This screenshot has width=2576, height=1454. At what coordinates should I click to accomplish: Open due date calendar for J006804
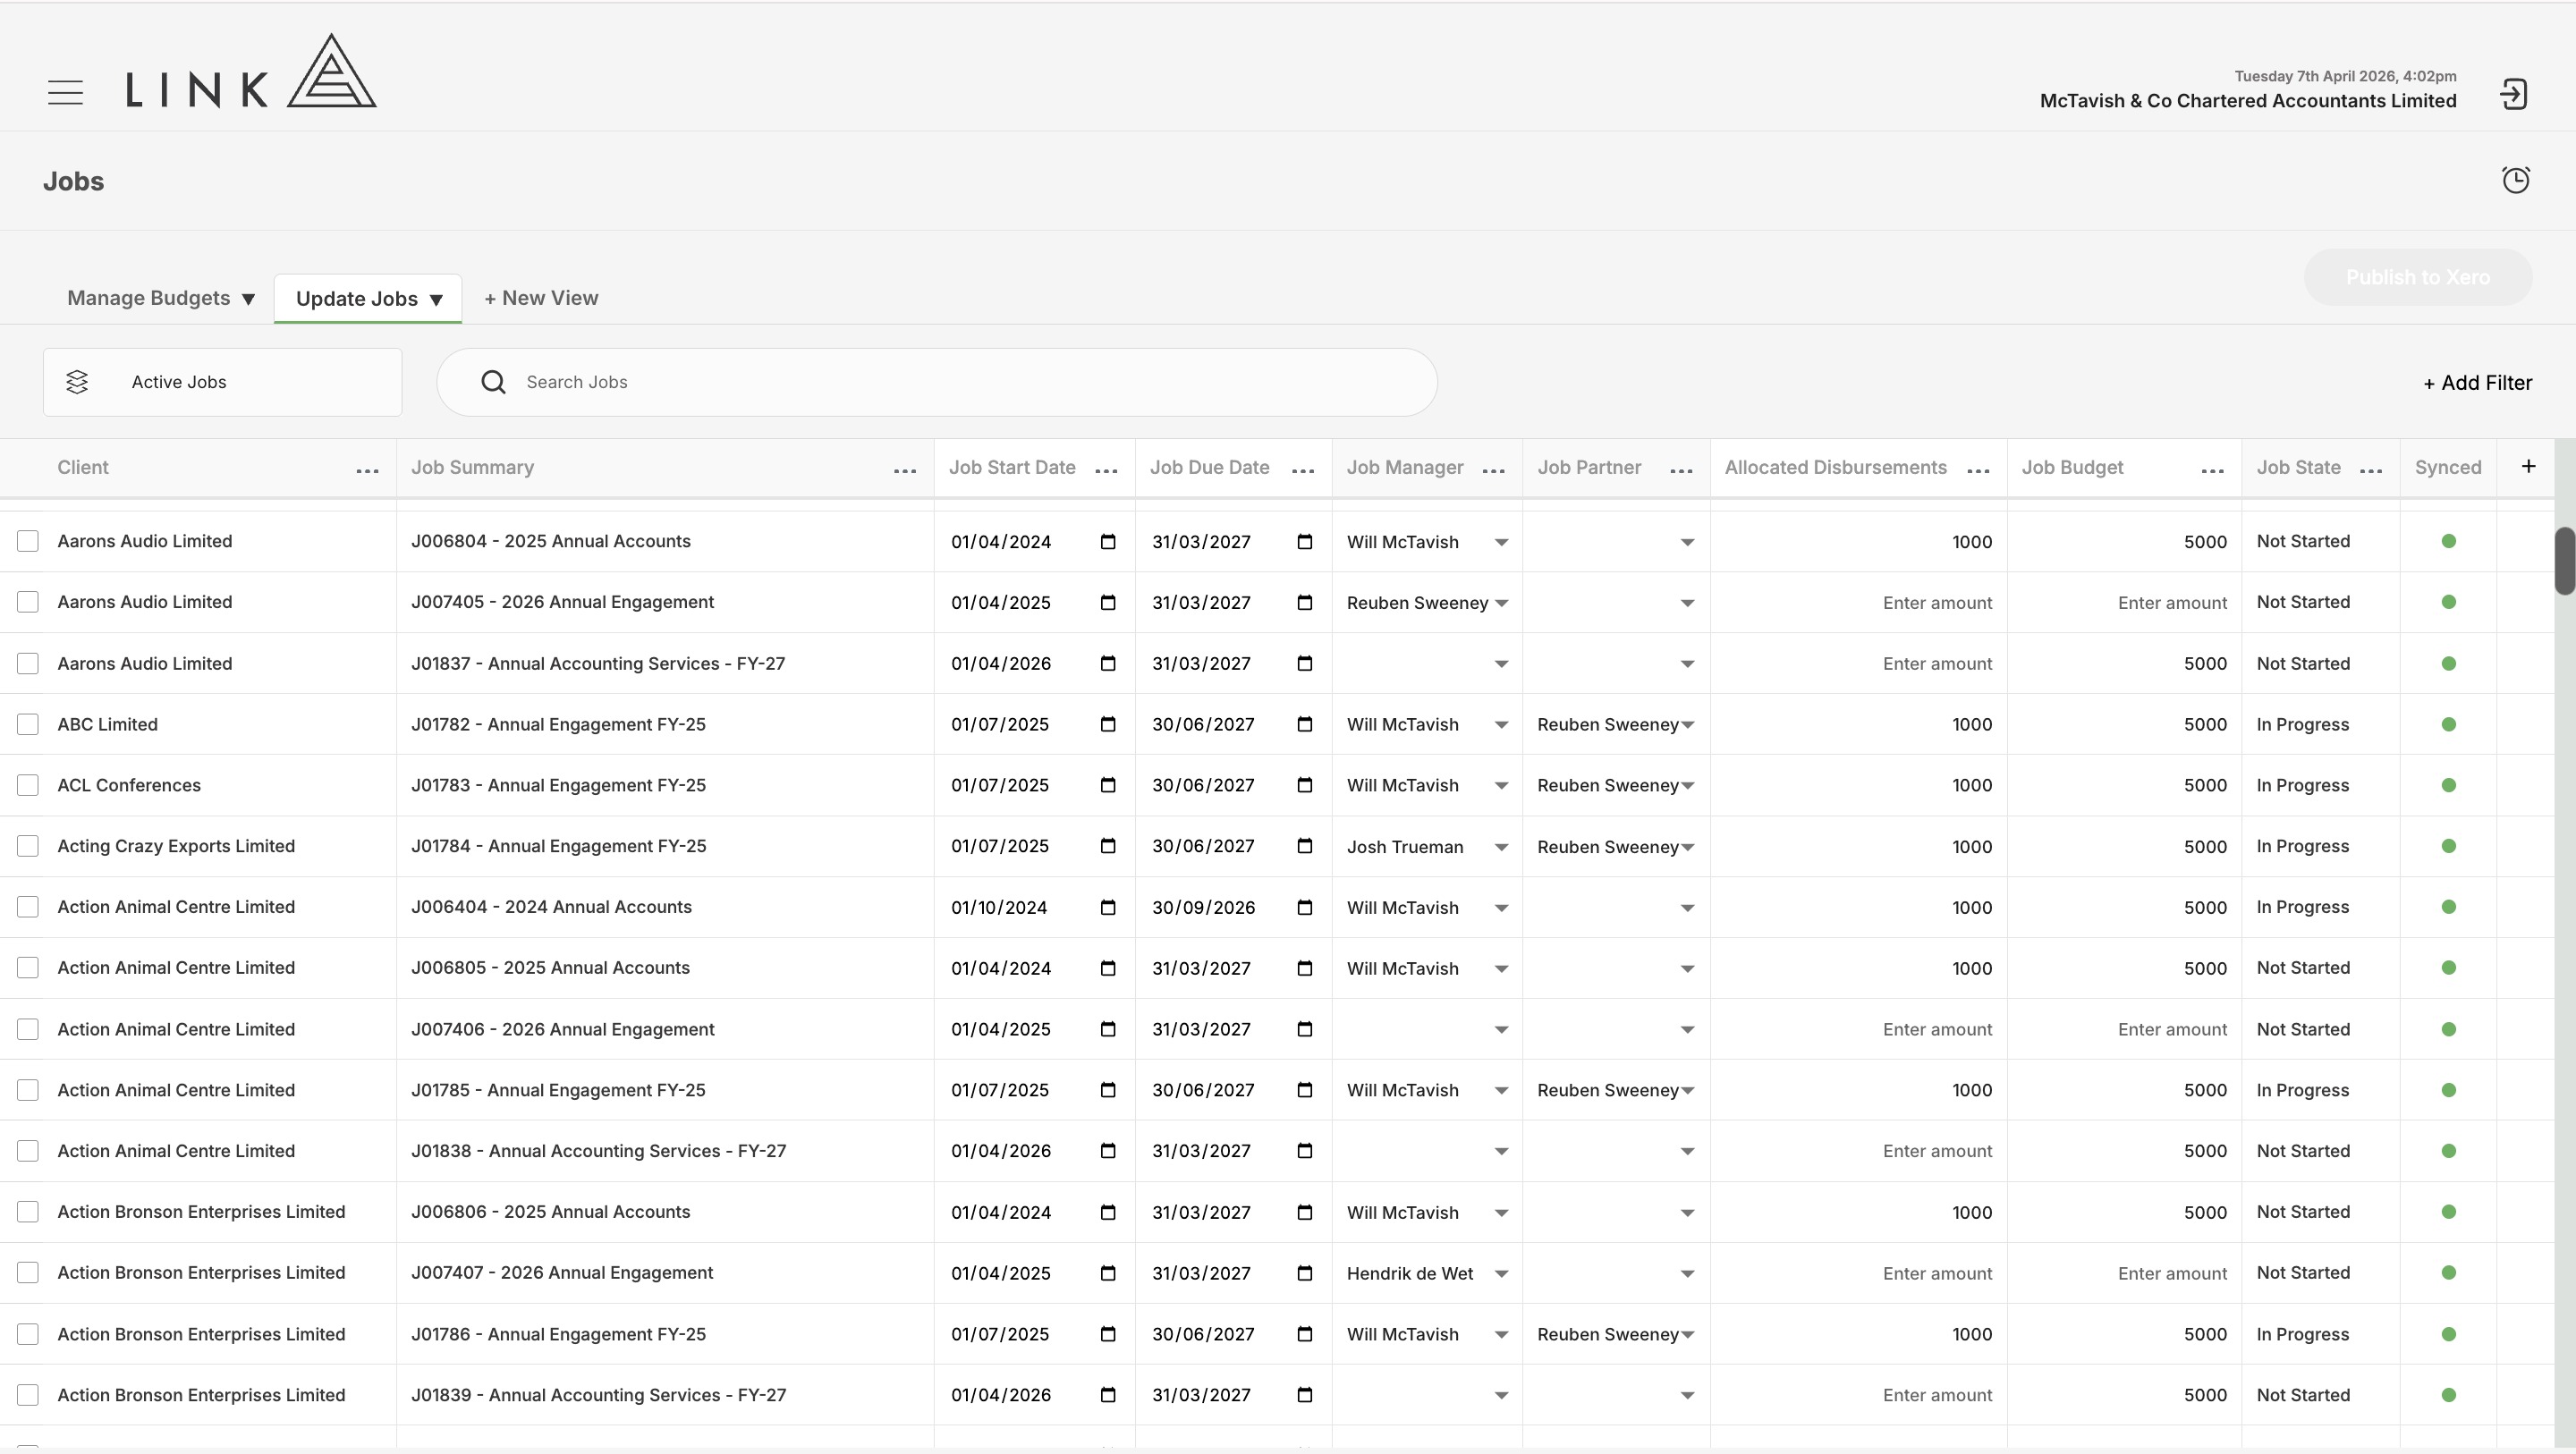point(1305,542)
